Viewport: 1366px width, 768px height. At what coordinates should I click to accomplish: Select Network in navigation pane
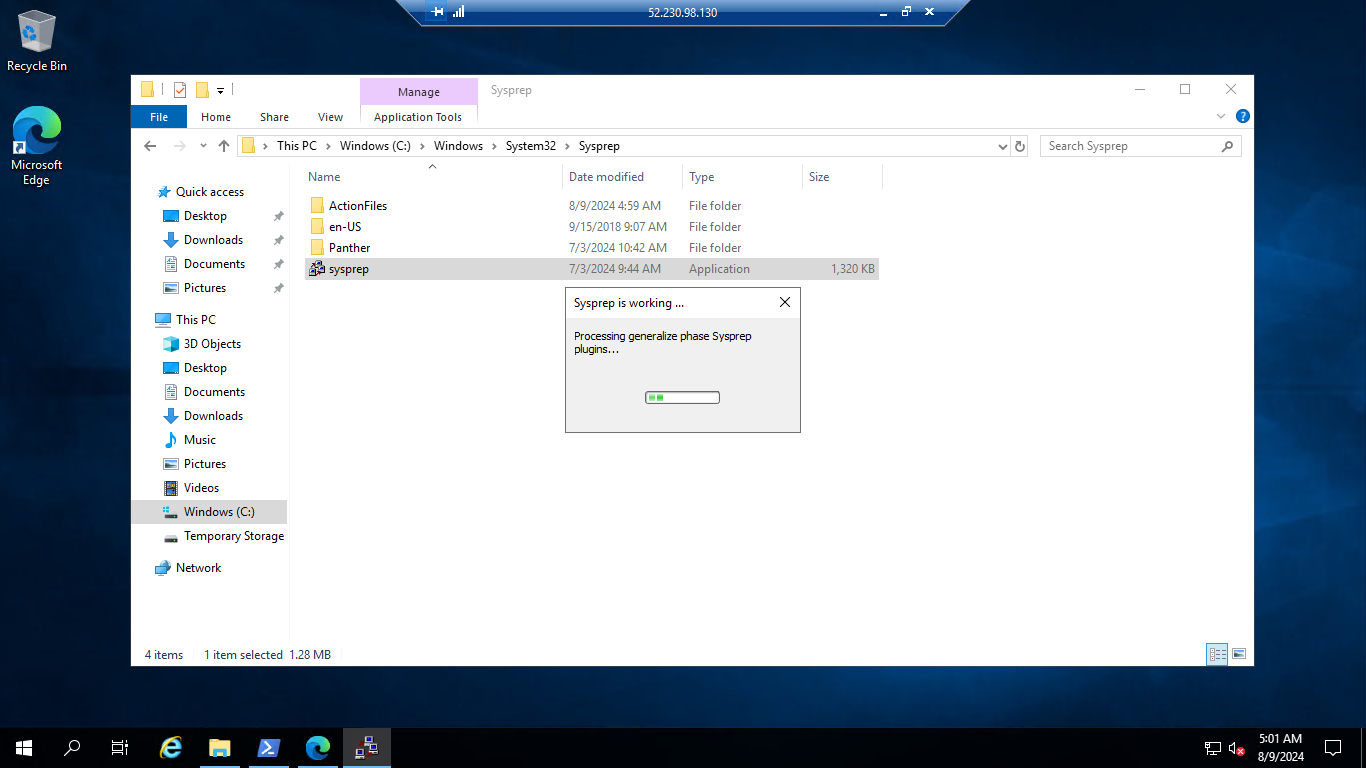point(198,568)
